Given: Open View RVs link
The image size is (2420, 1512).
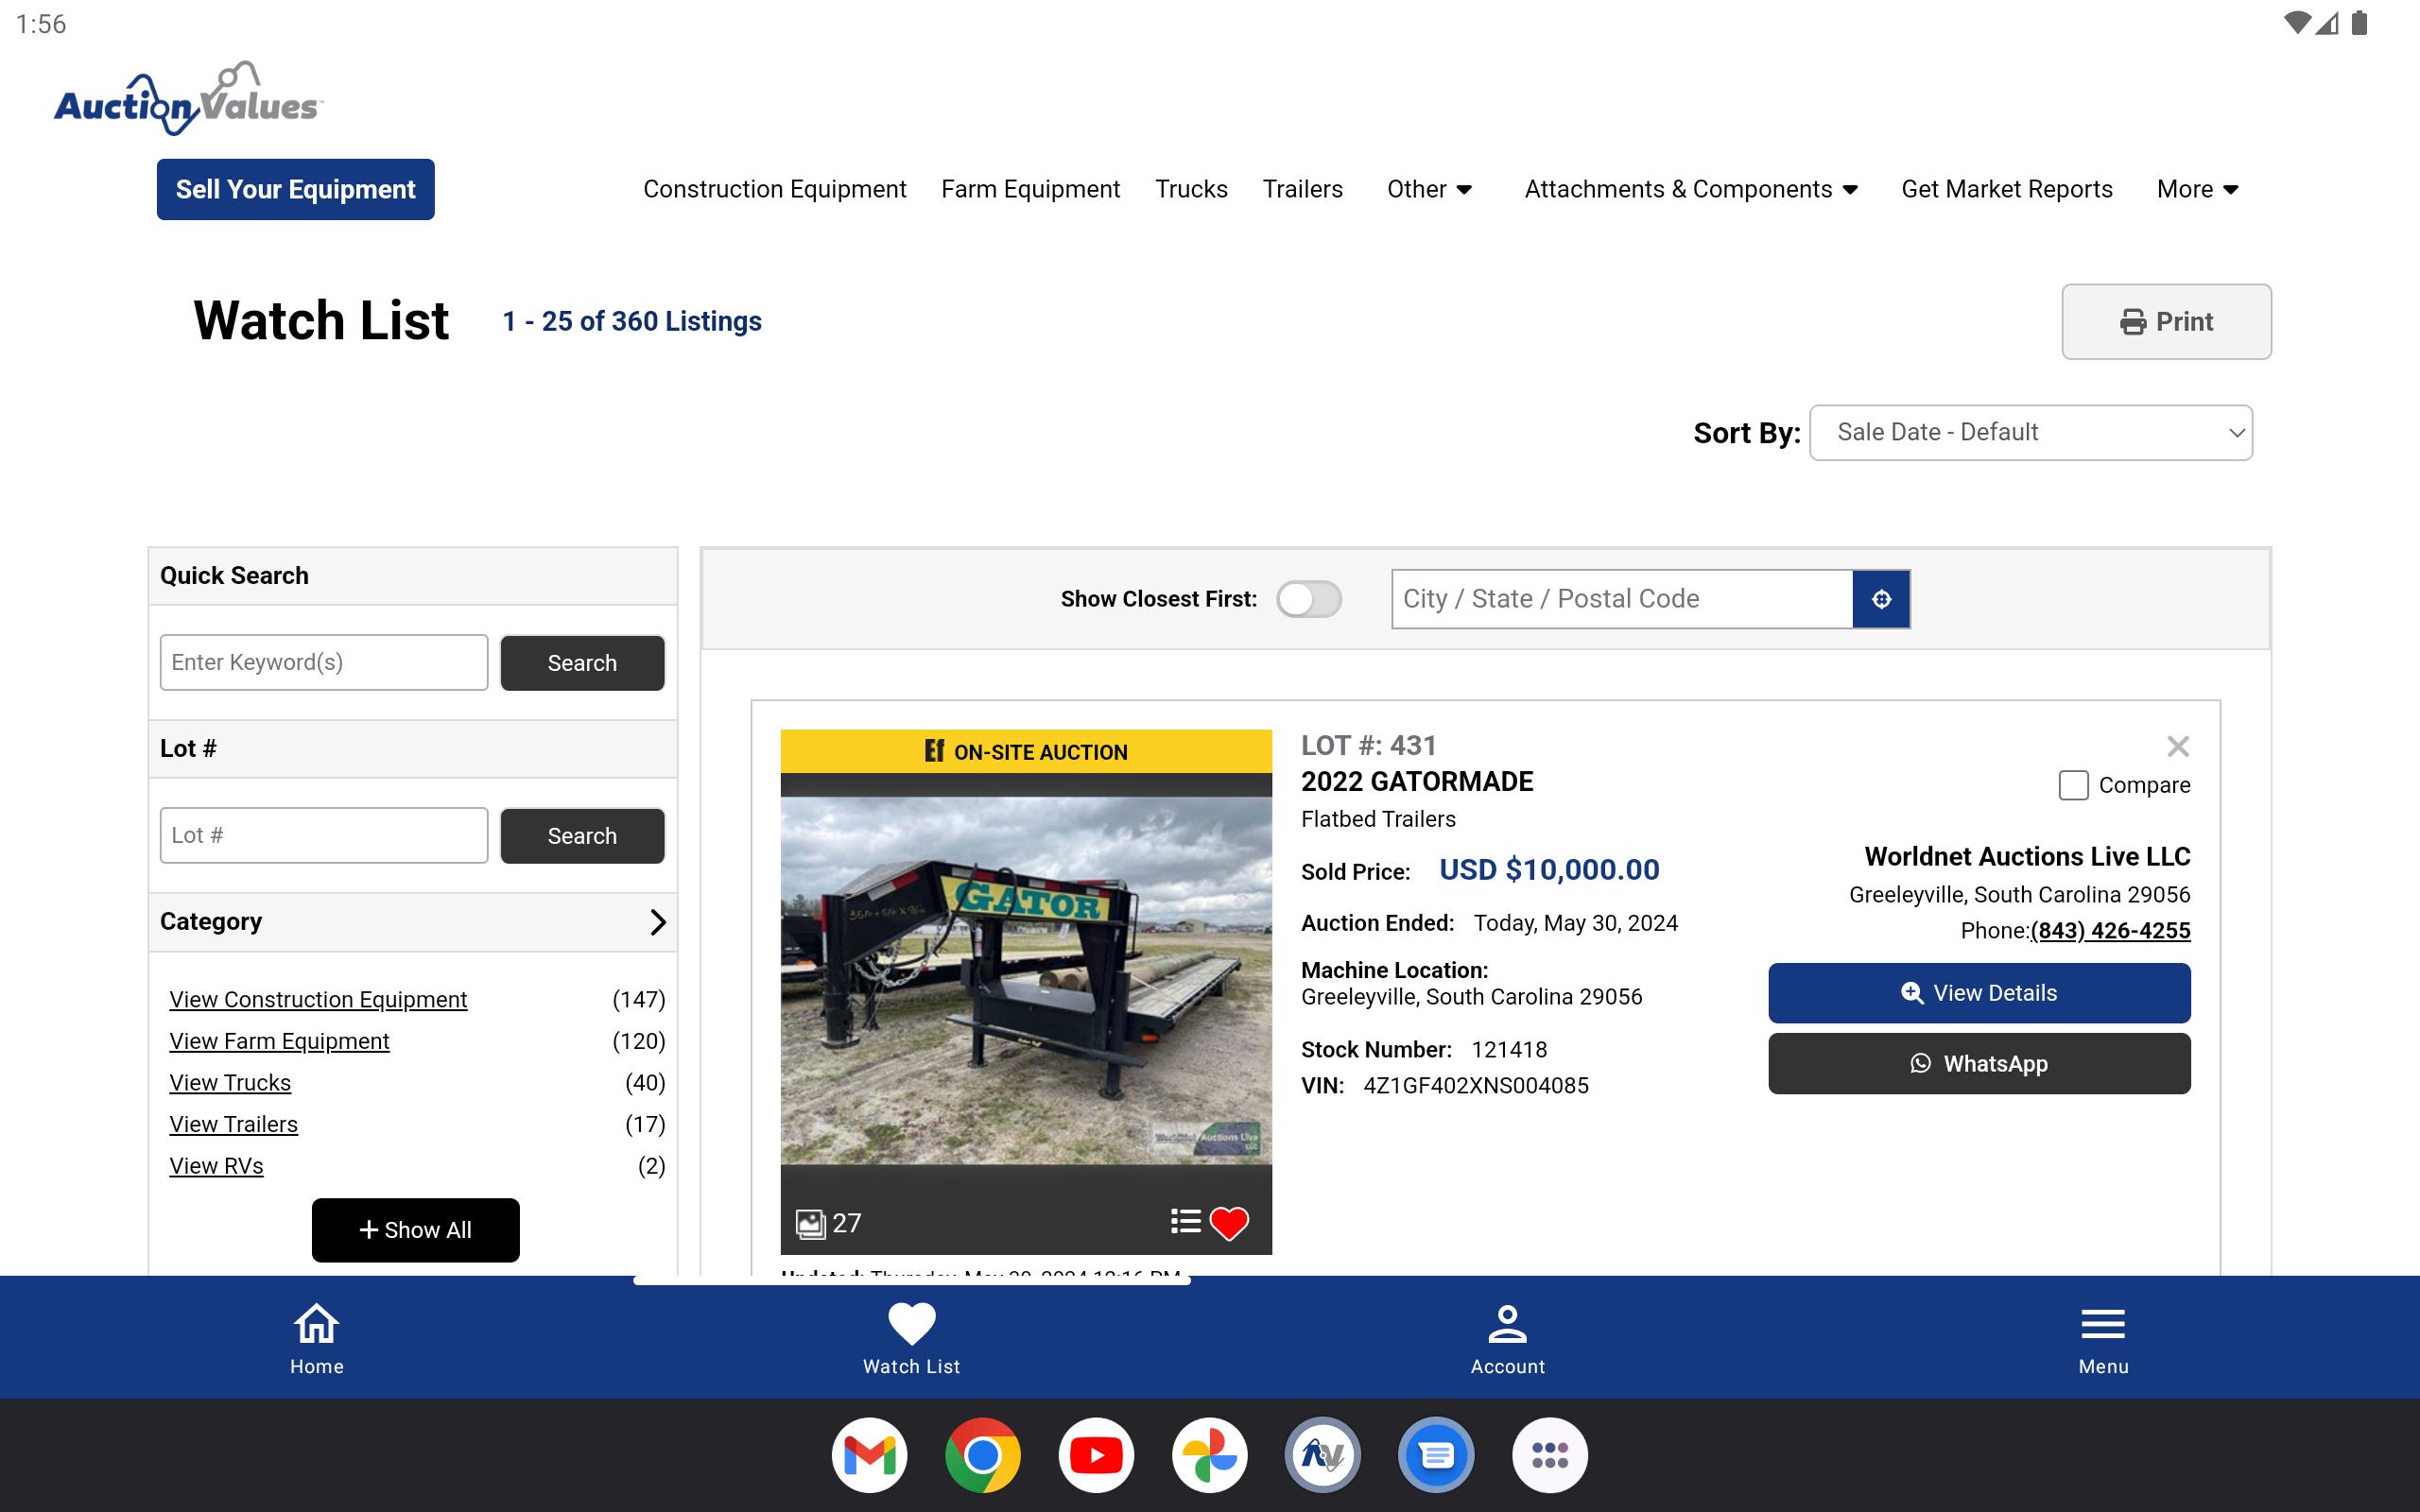Looking at the screenshot, I should 216,1166.
